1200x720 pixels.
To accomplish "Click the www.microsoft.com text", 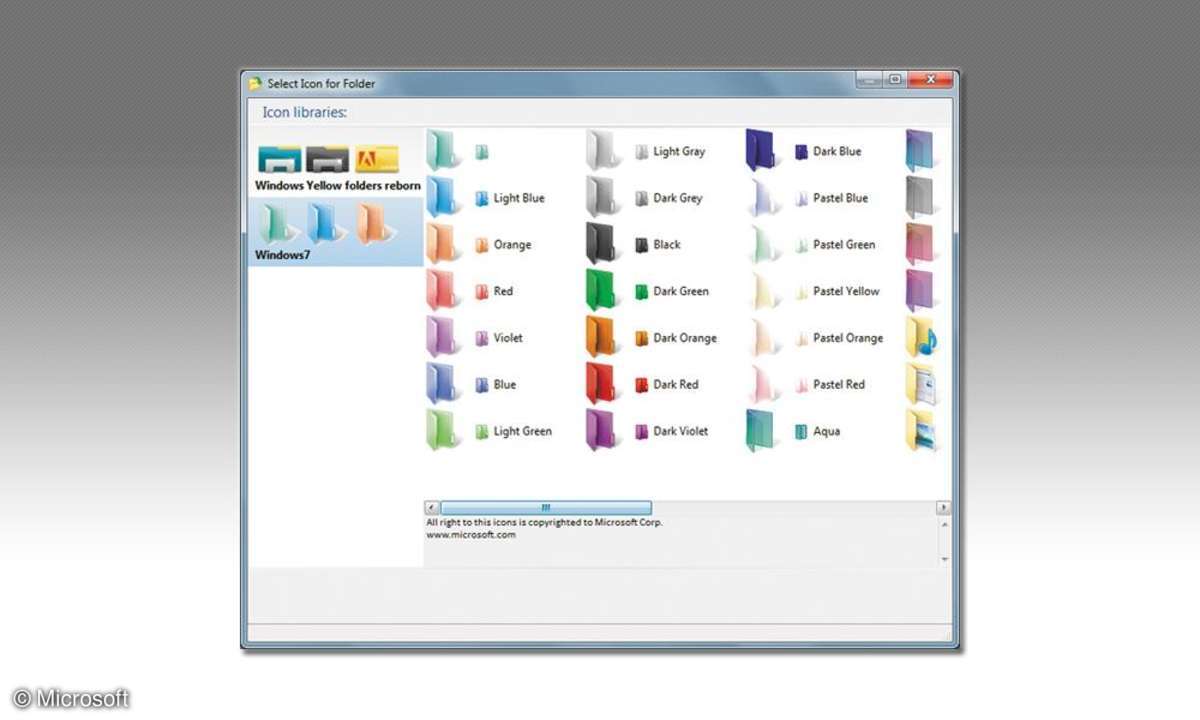I will pyautogui.click(x=471, y=535).
